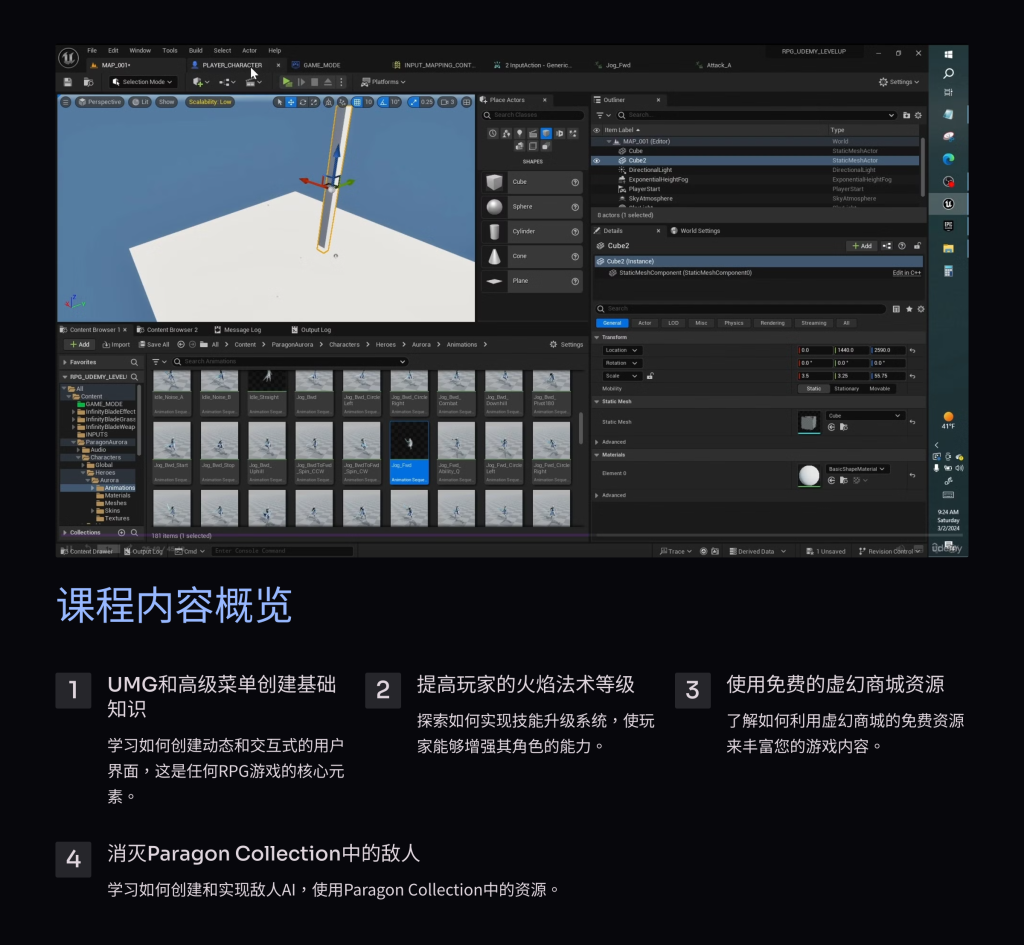This screenshot has width=1024, height=945.
Task: Click the Add component button in Details
Action: (x=862, y=246)
